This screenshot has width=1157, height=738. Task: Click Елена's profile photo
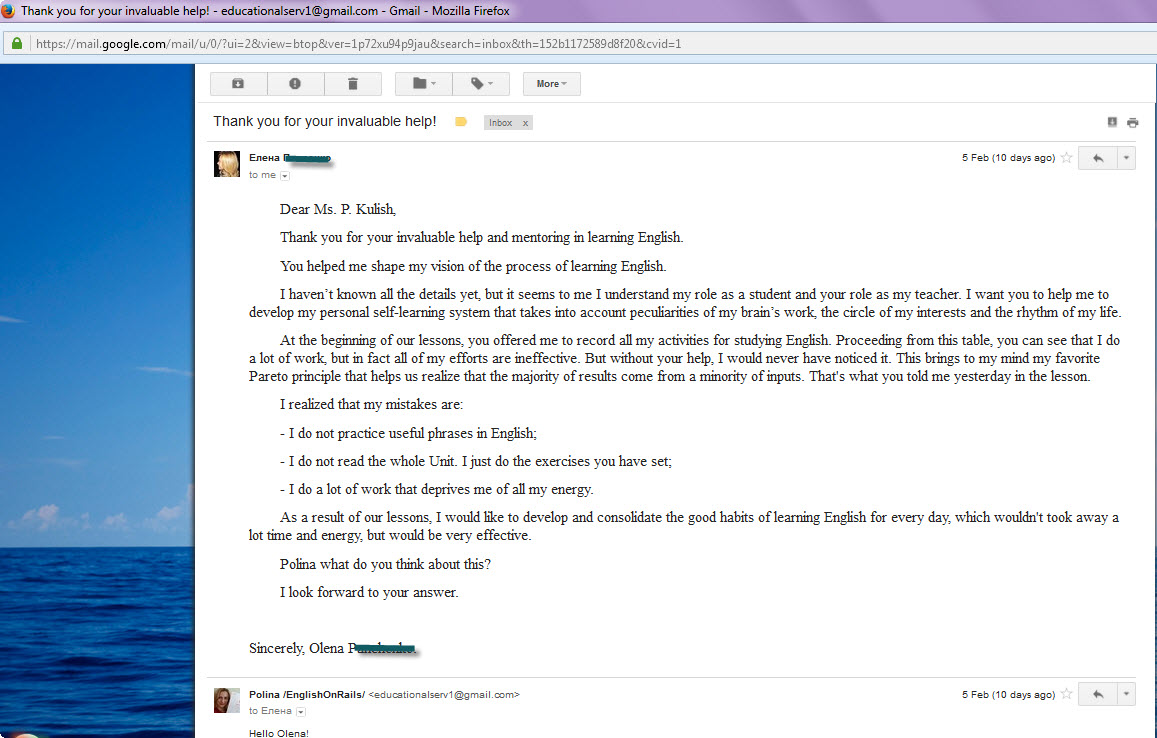(x=227, y=164)
